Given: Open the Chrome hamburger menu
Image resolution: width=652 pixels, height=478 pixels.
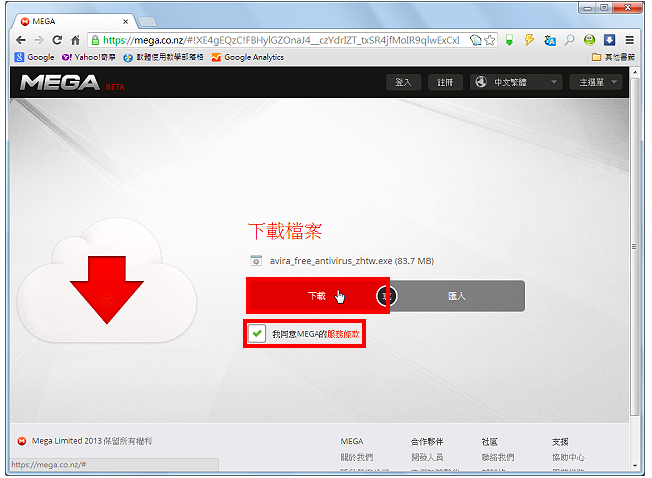Looking at the screenshot, I should pyautogui.click(x=630, y=40).
